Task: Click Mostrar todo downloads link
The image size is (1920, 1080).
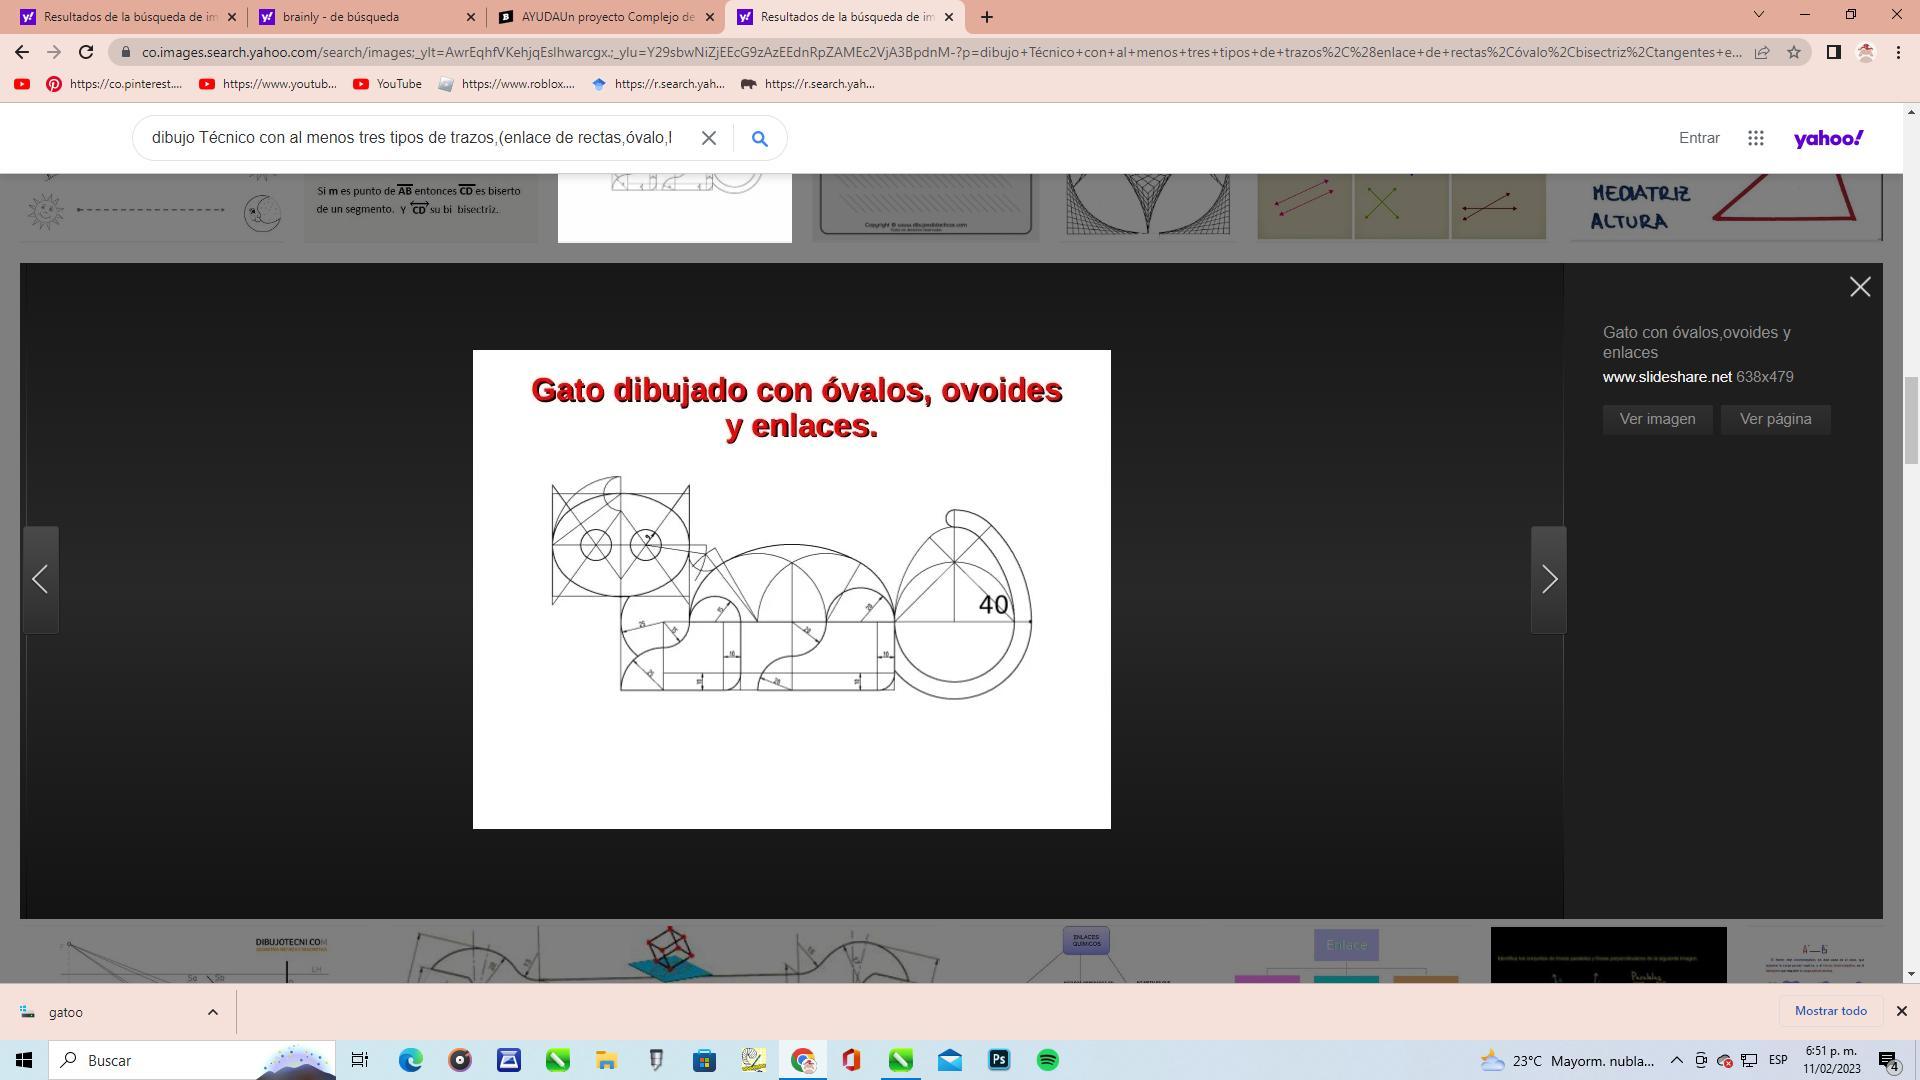Action: click(x=1830, y=1011)
